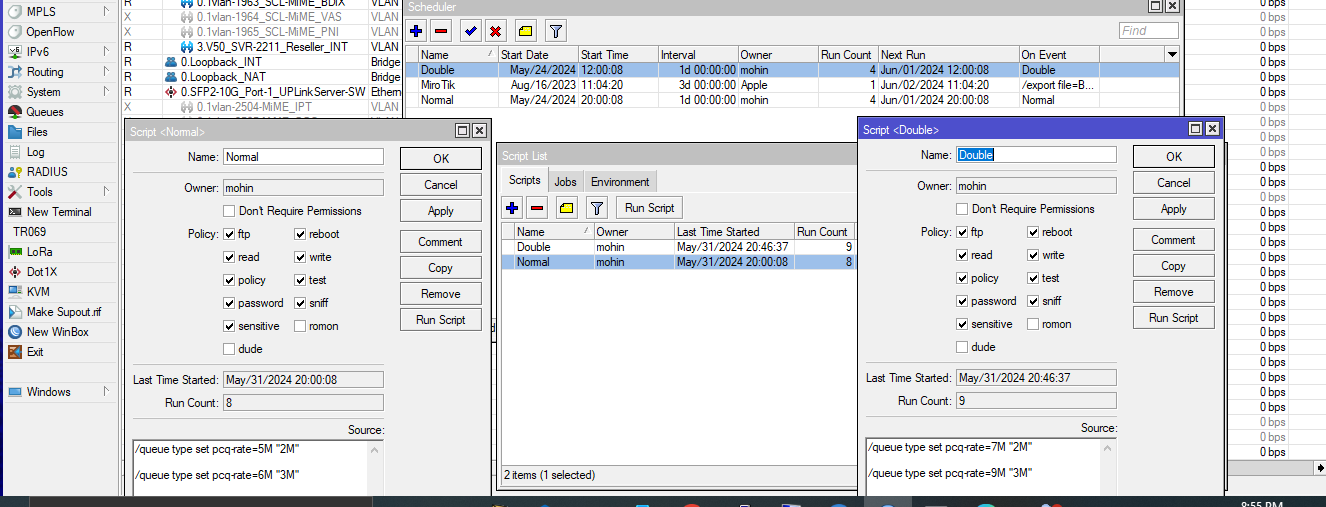Expand the MPLS submenu

click(x=106, y=12)
